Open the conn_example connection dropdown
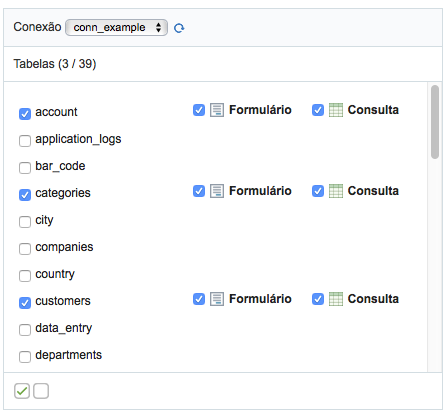This screenshot has width=447, height=415. [x=116, y=27]
